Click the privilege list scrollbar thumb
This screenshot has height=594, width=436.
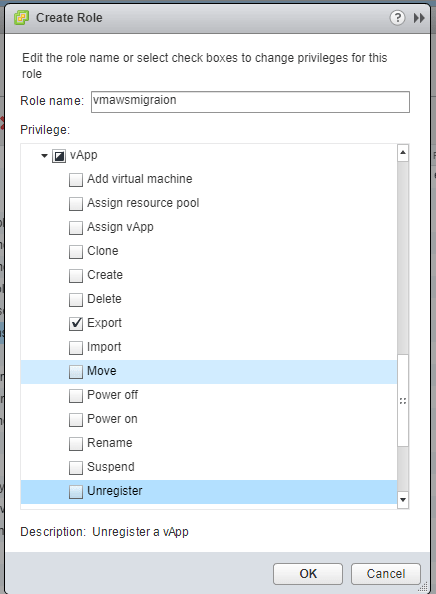click(403, 400)
